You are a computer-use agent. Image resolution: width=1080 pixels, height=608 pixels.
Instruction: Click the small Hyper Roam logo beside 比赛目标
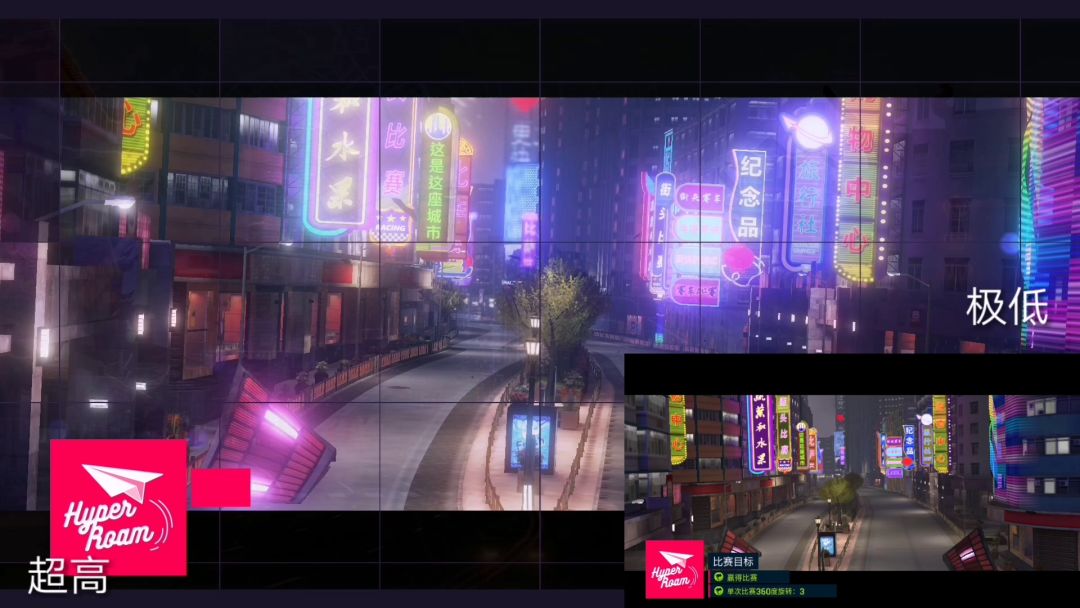(675, 569)
